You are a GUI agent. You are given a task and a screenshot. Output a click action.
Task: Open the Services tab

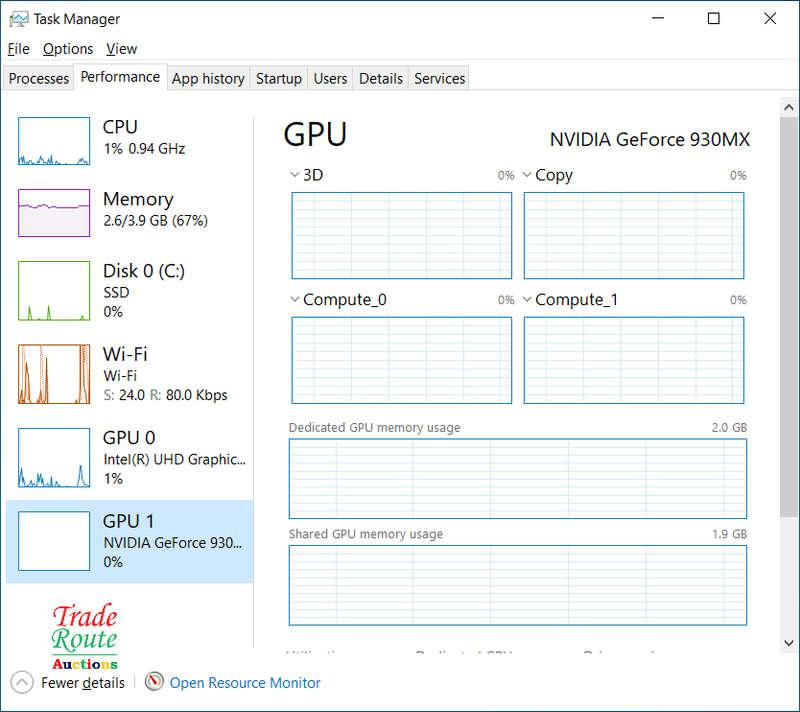tap(439, 79)
